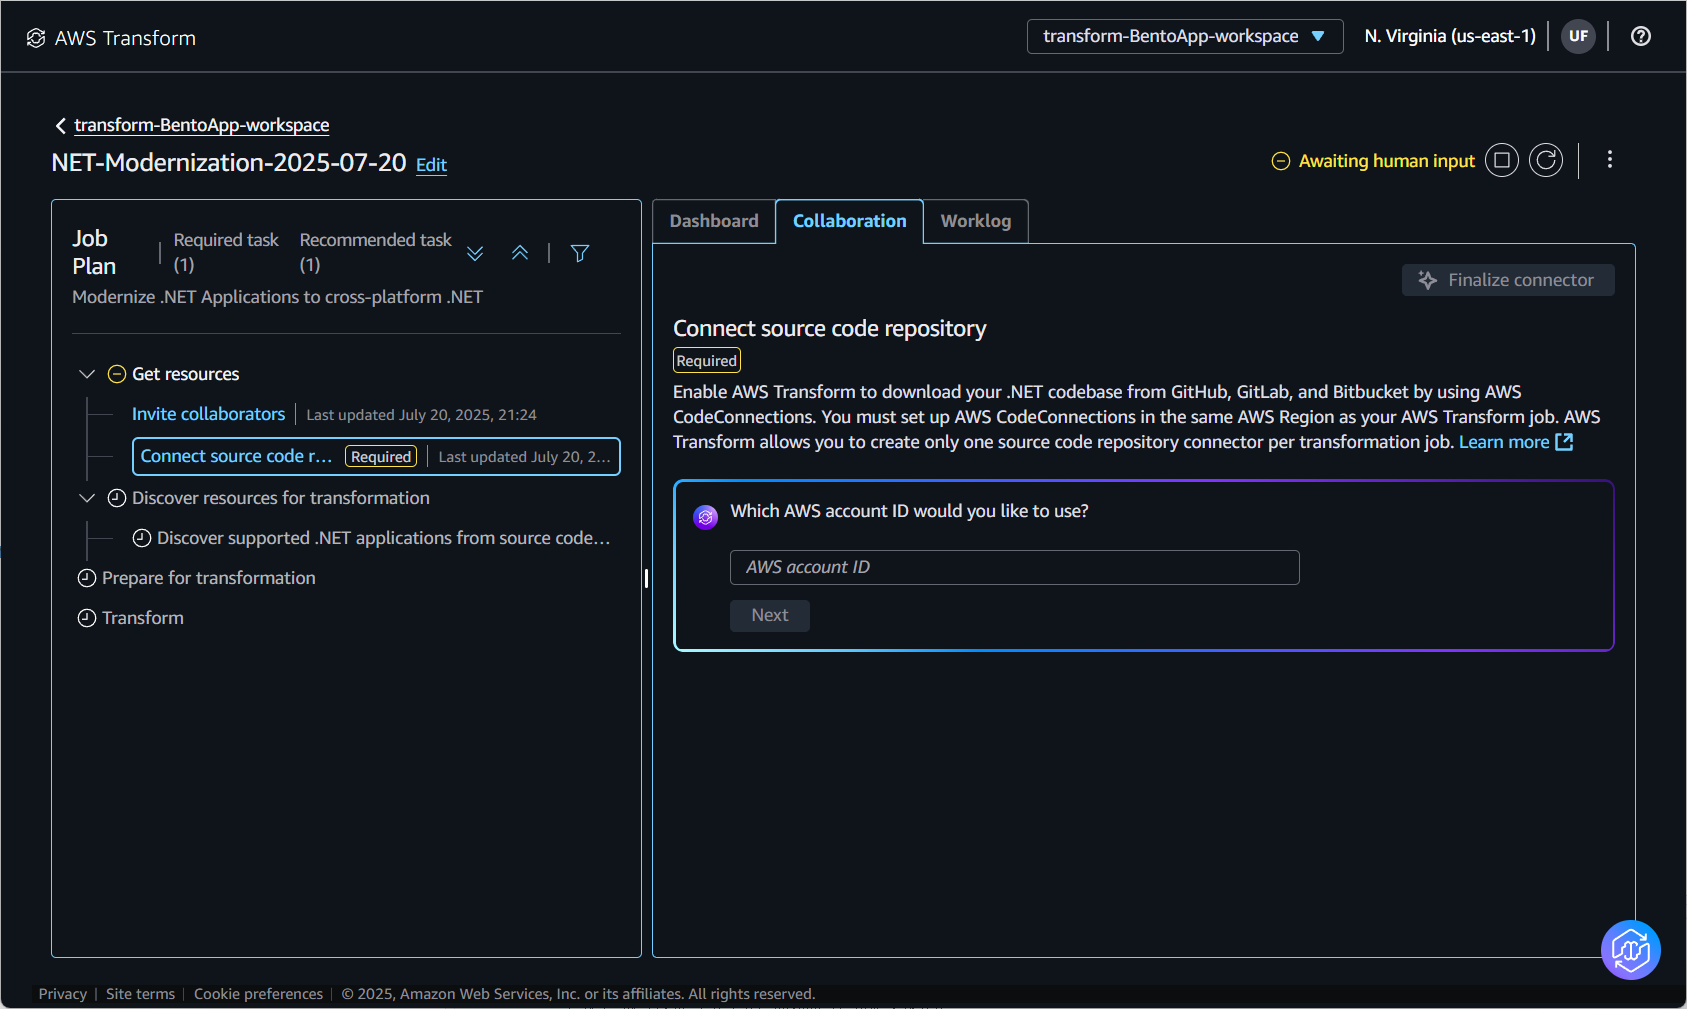Click the Next button
1687x1009 pixels.
[x=770, y=615]
